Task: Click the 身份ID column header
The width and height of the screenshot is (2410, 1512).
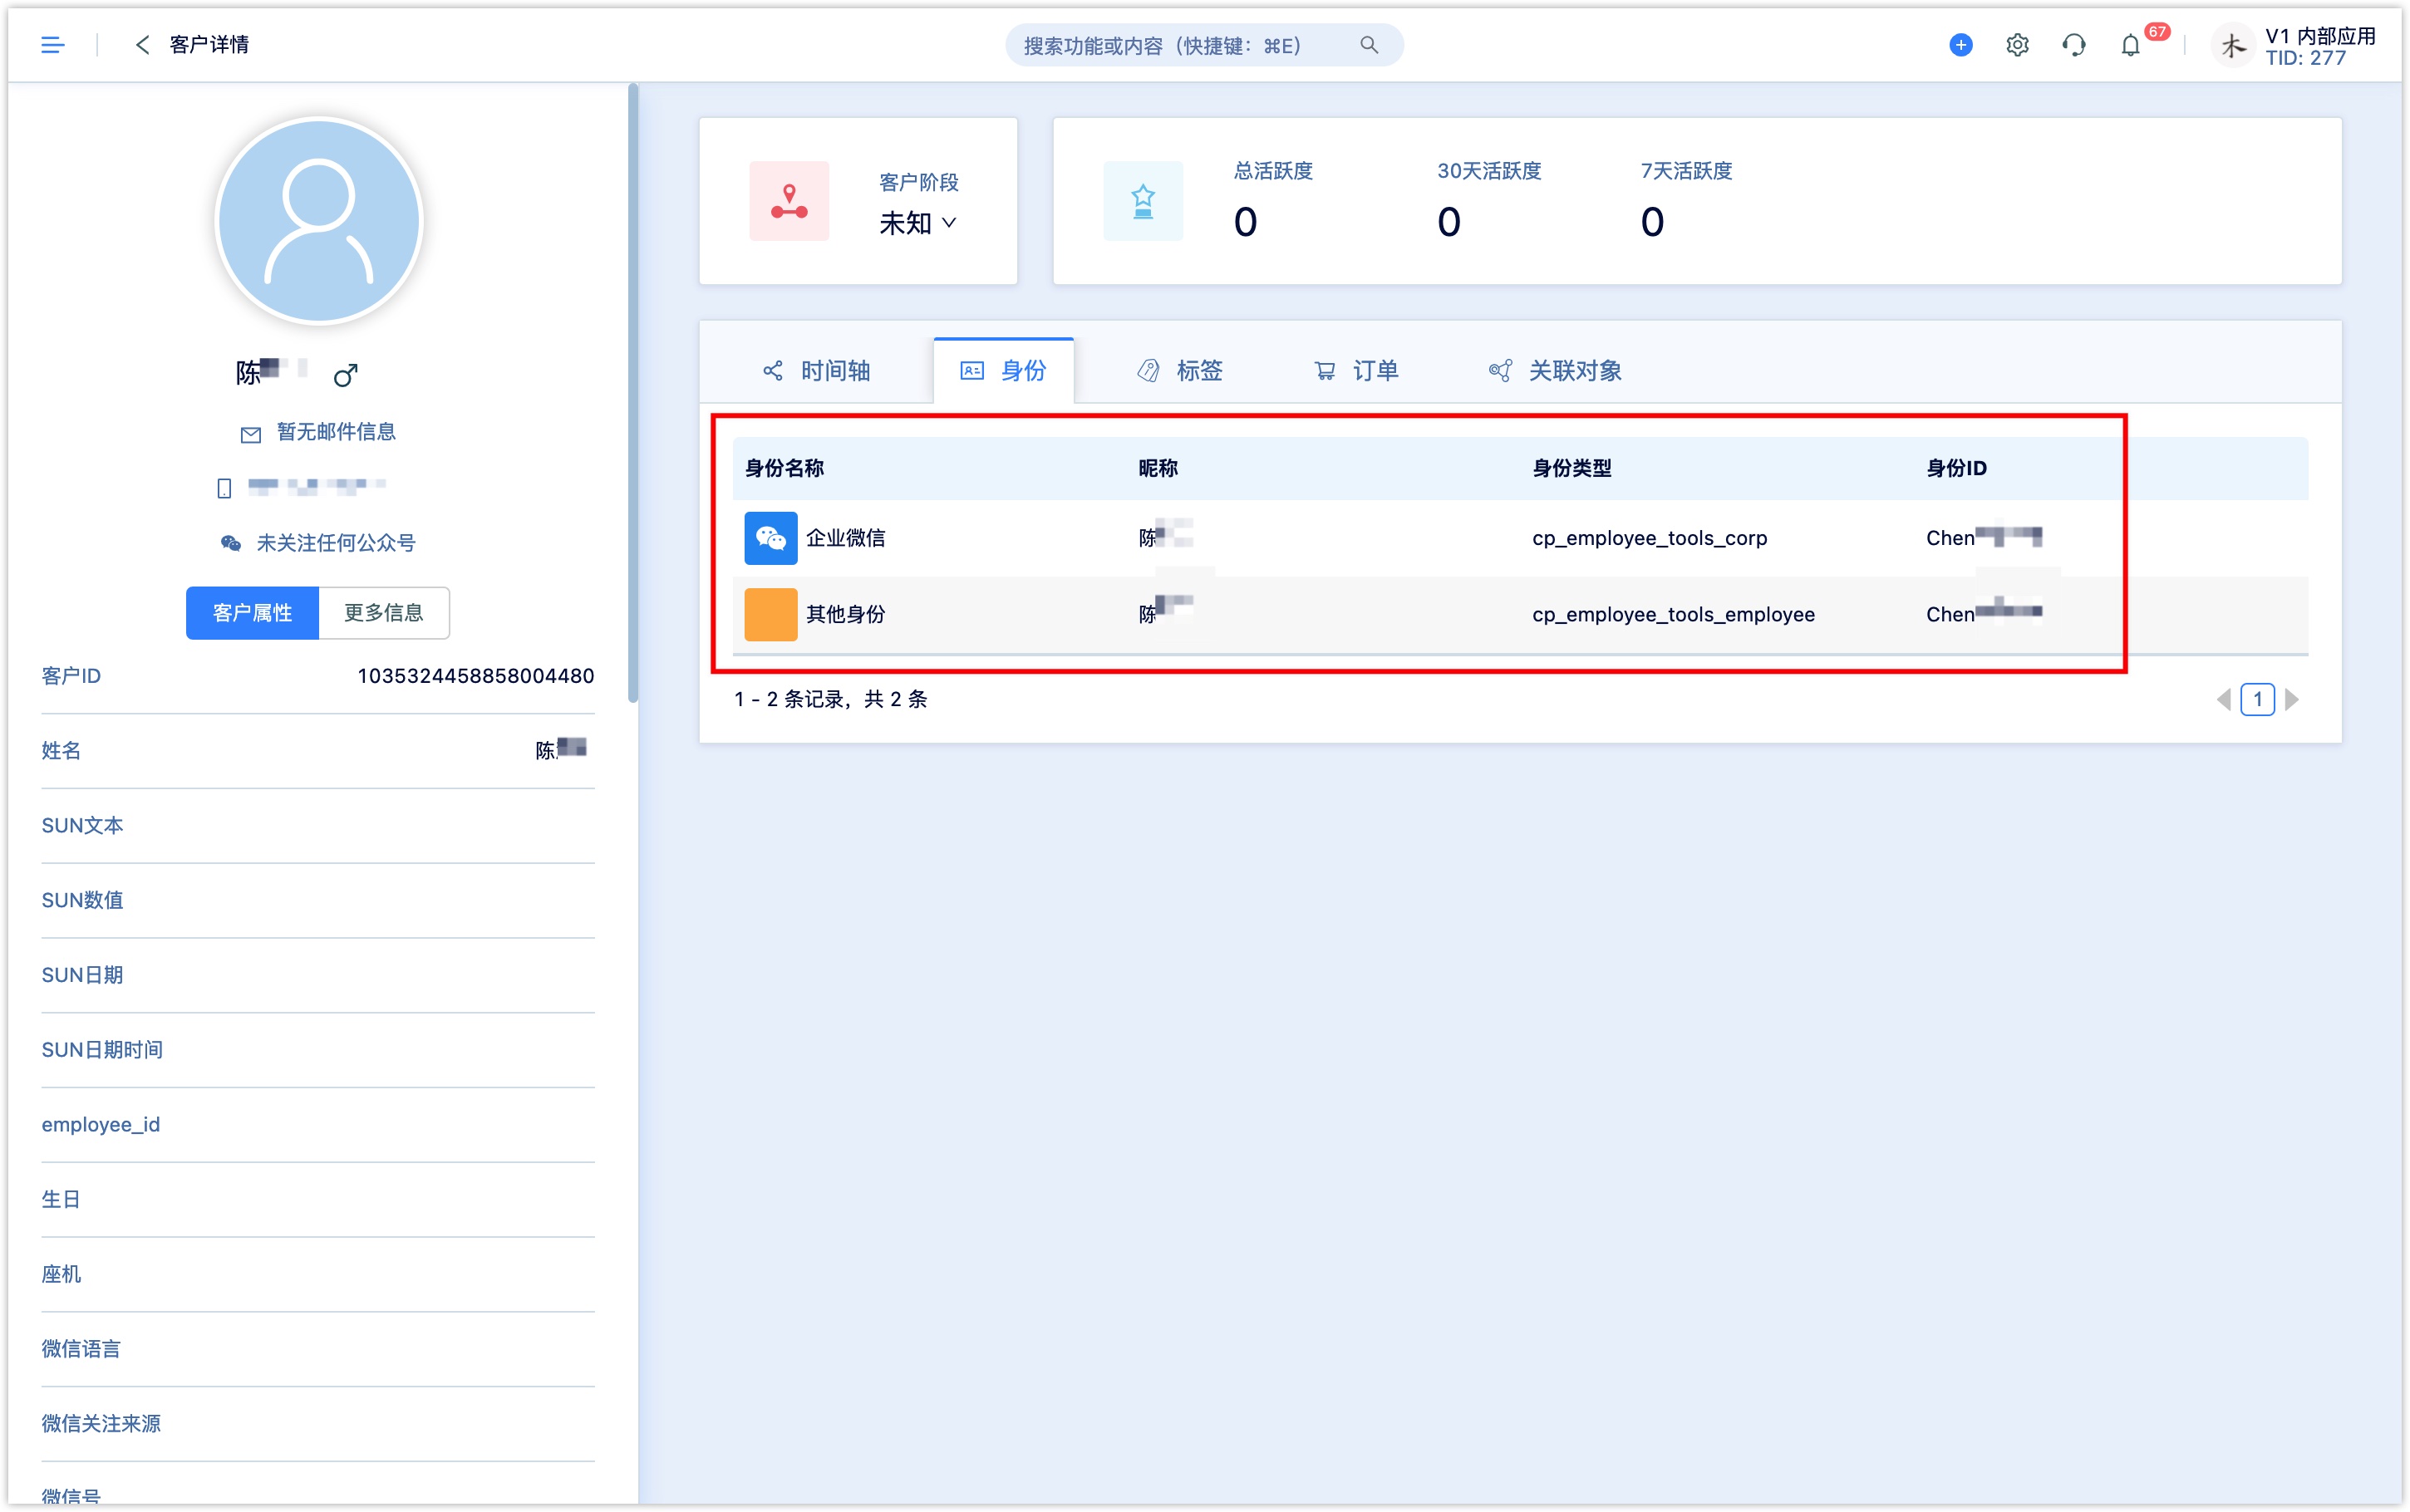Action: (x=1956, y=468)
